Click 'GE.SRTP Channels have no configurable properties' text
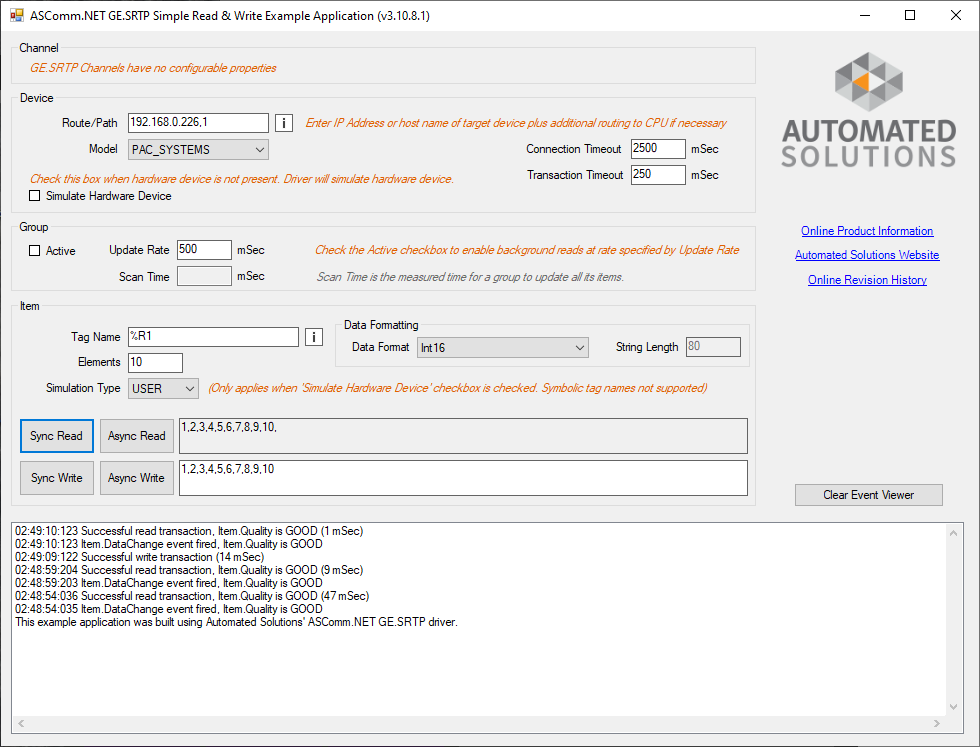 153,68
